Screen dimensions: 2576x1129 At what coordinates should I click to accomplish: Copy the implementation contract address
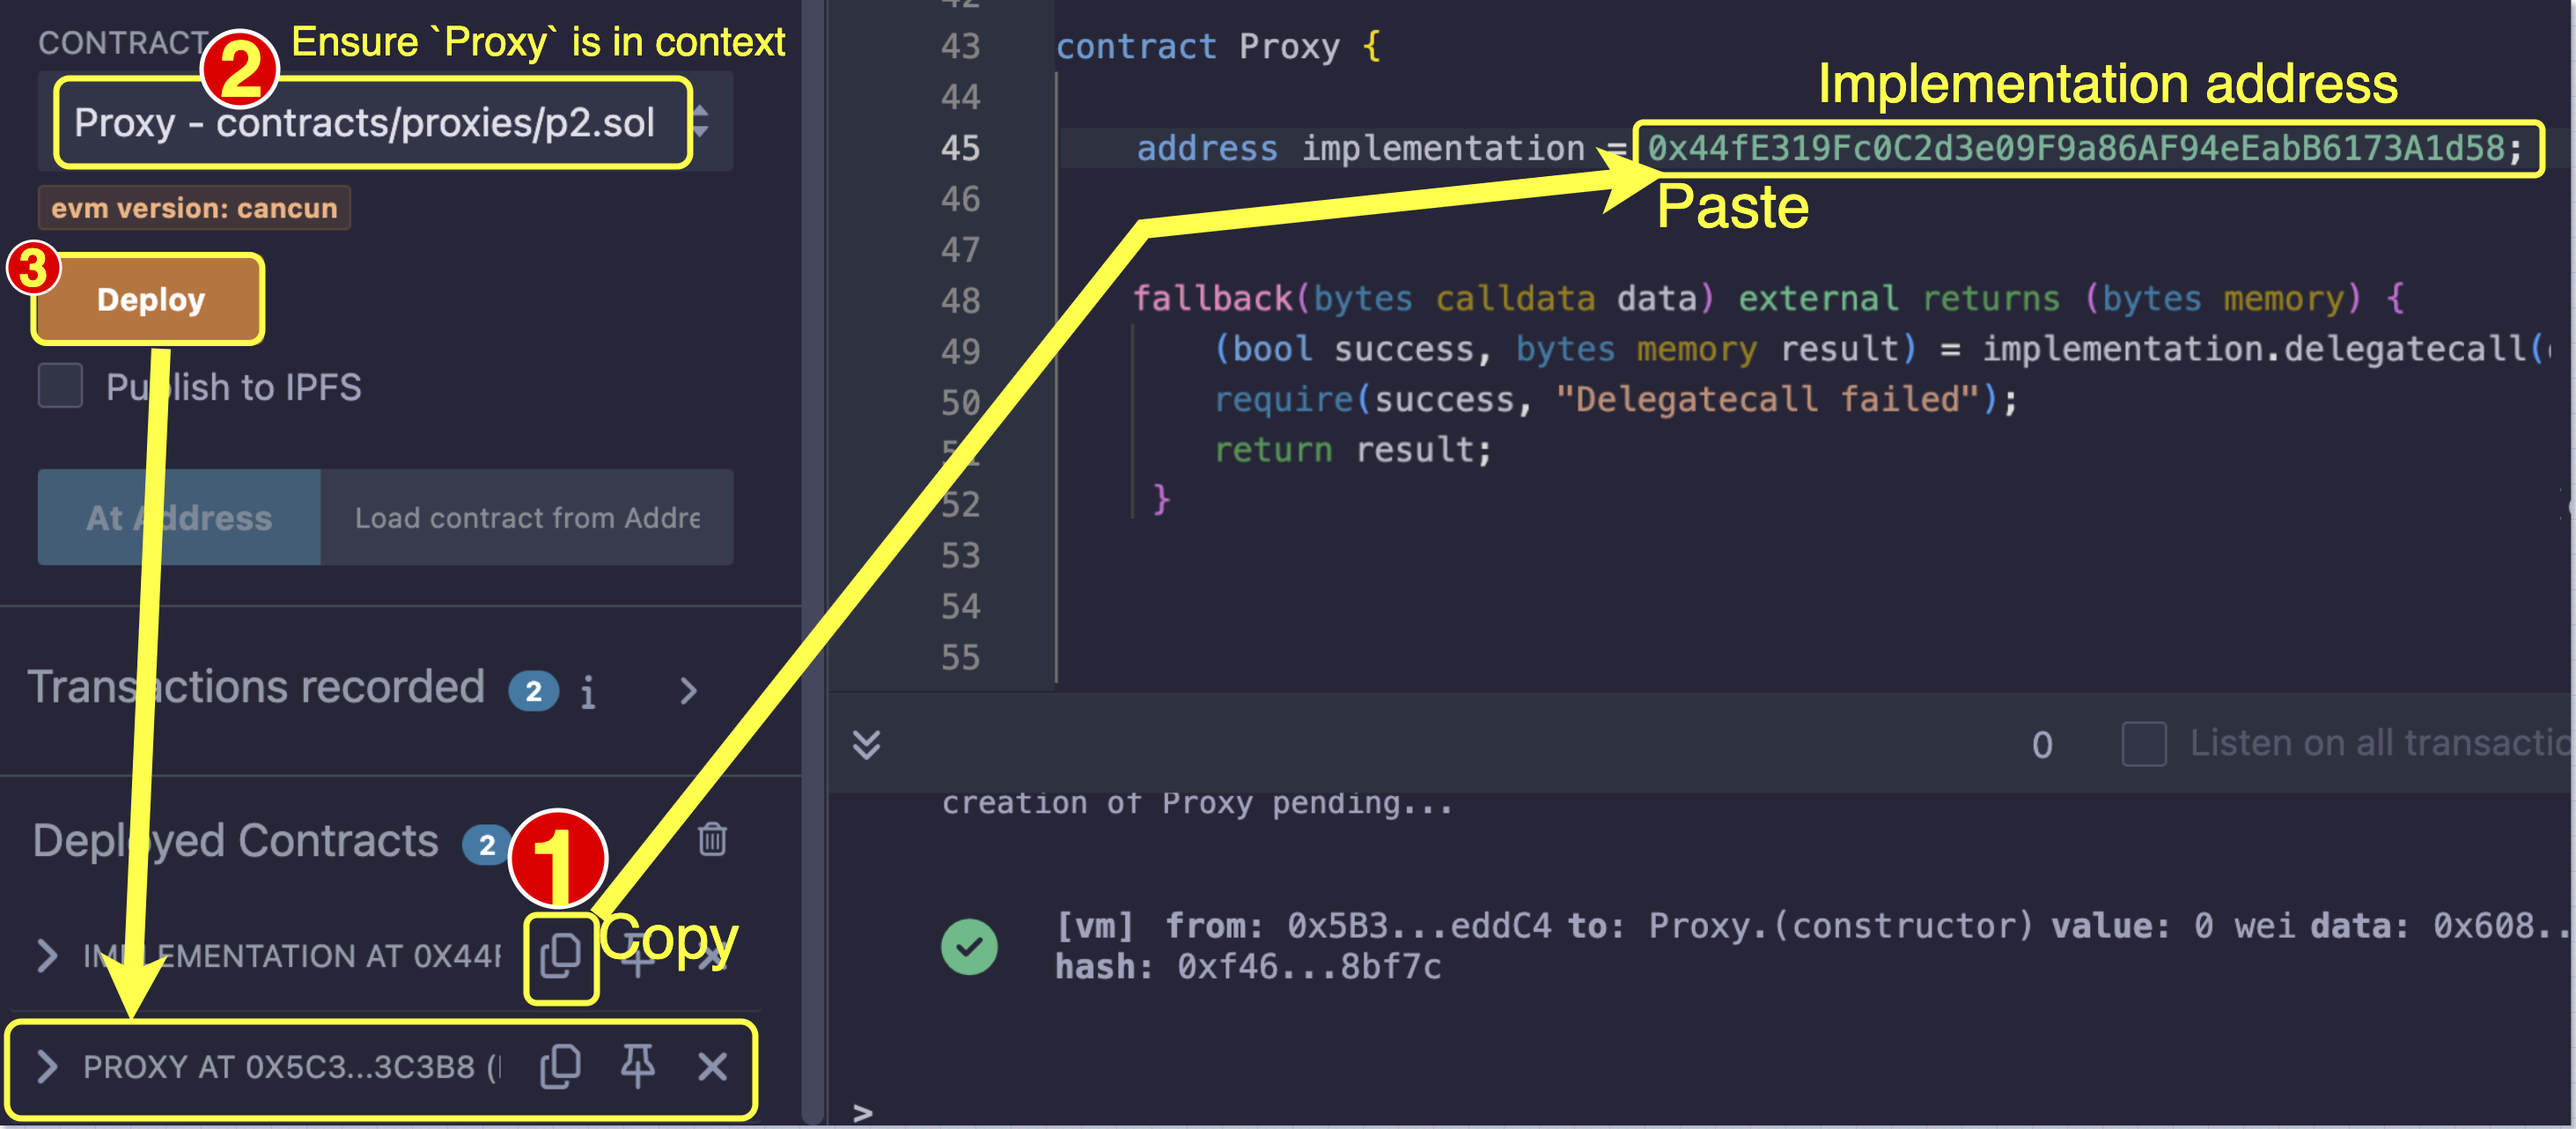tap(560, 957)
